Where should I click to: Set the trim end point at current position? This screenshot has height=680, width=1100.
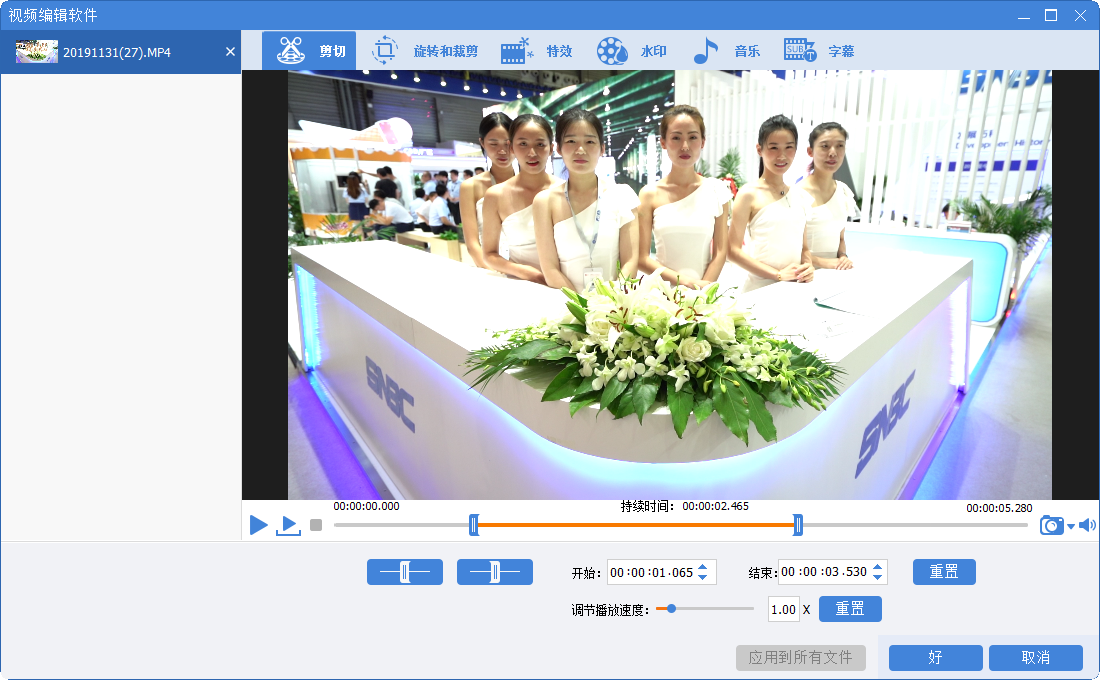pyautogui.click(x=494, y=572)
